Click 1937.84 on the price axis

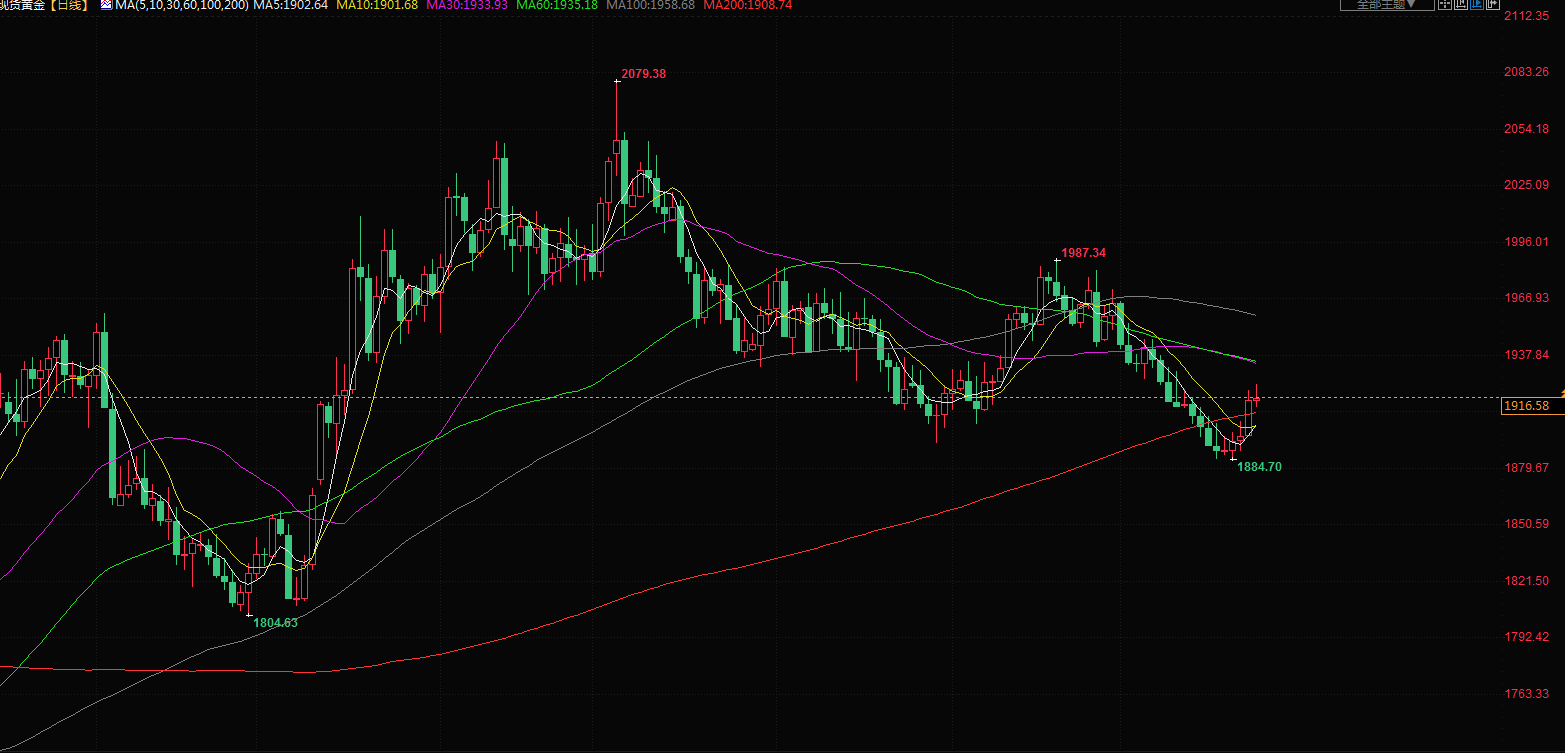1528,355
